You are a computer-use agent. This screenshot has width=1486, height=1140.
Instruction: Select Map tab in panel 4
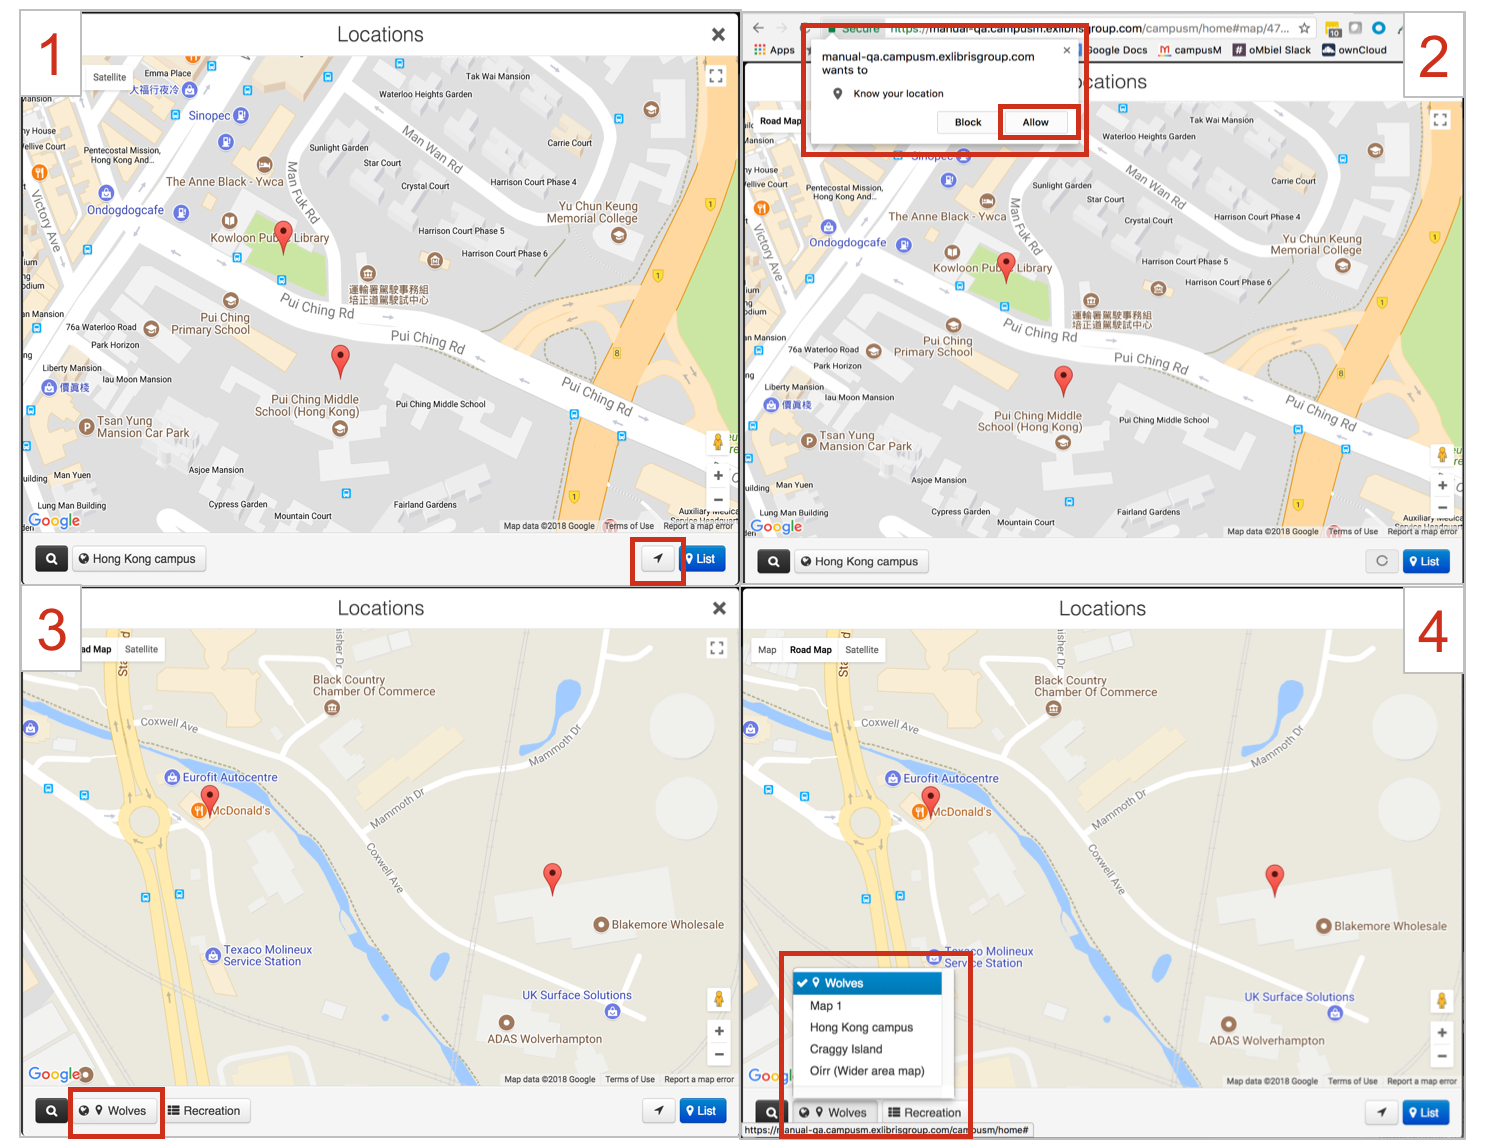click(x=767, y=650)
